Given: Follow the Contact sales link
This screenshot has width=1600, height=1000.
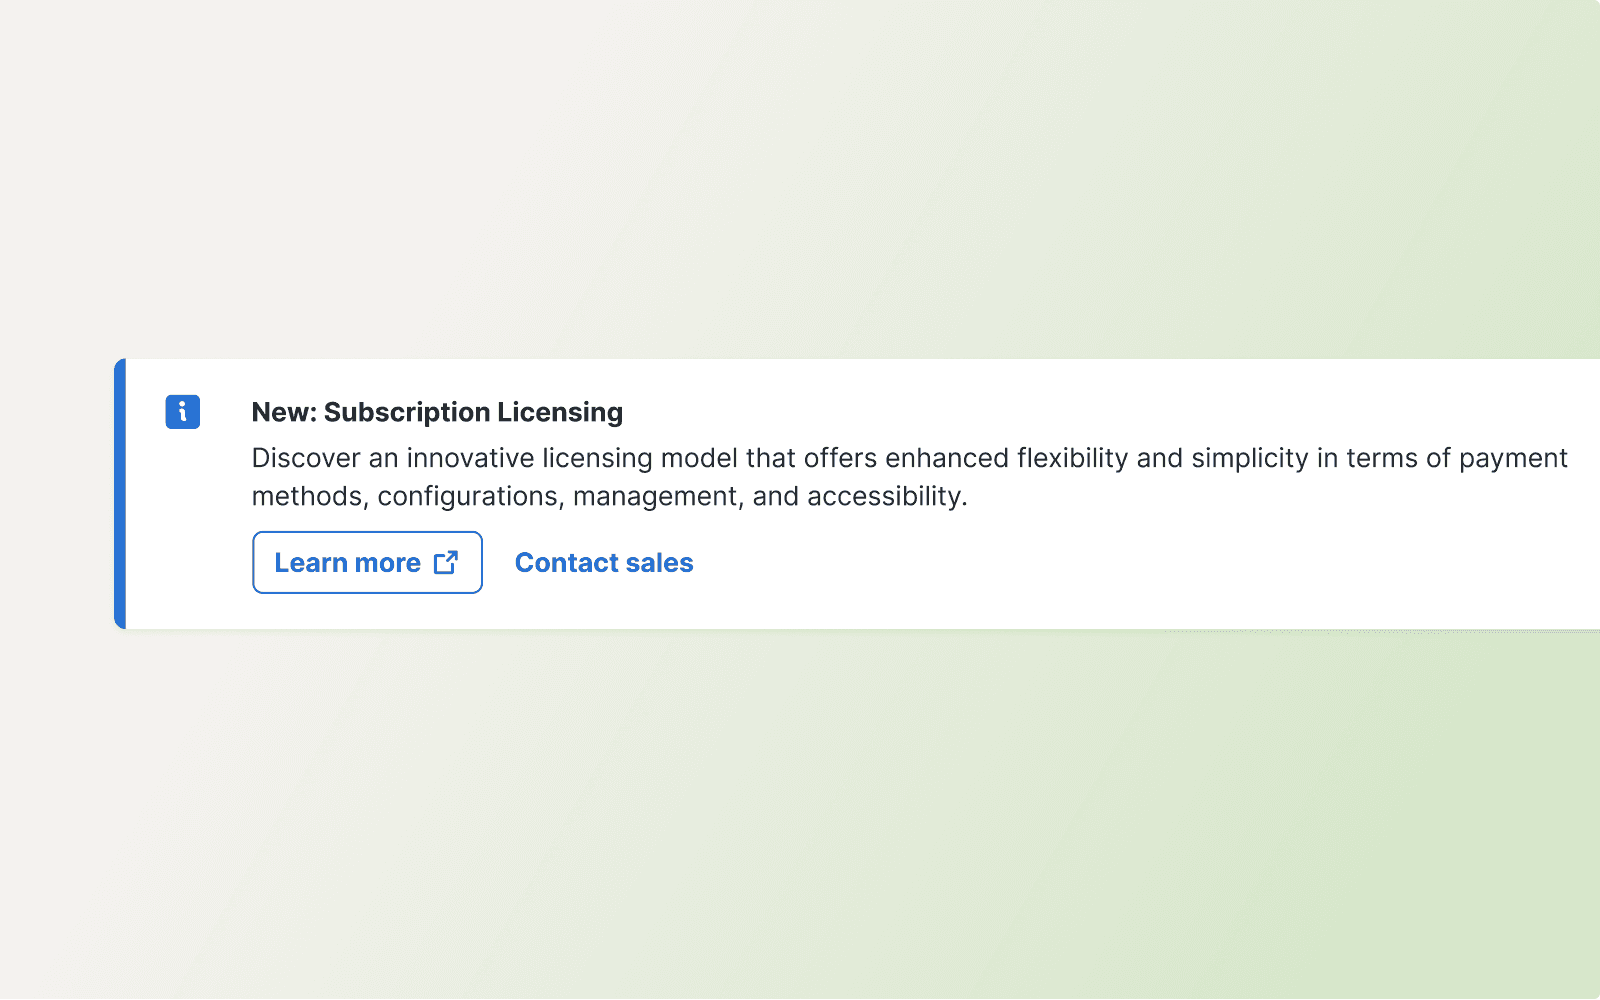Looking at the screenshot, I should [x=604, y=563].
